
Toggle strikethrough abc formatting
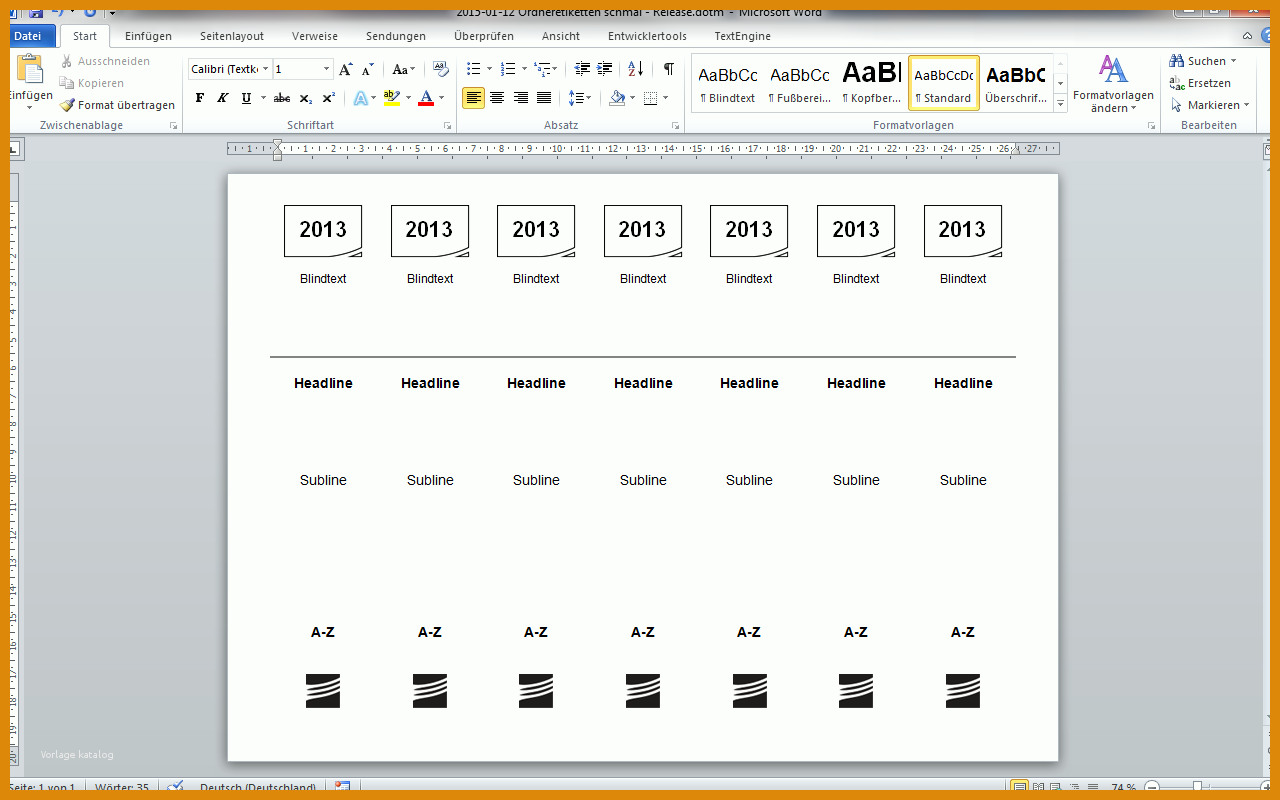pyautogui.click(x=282, y=98)
